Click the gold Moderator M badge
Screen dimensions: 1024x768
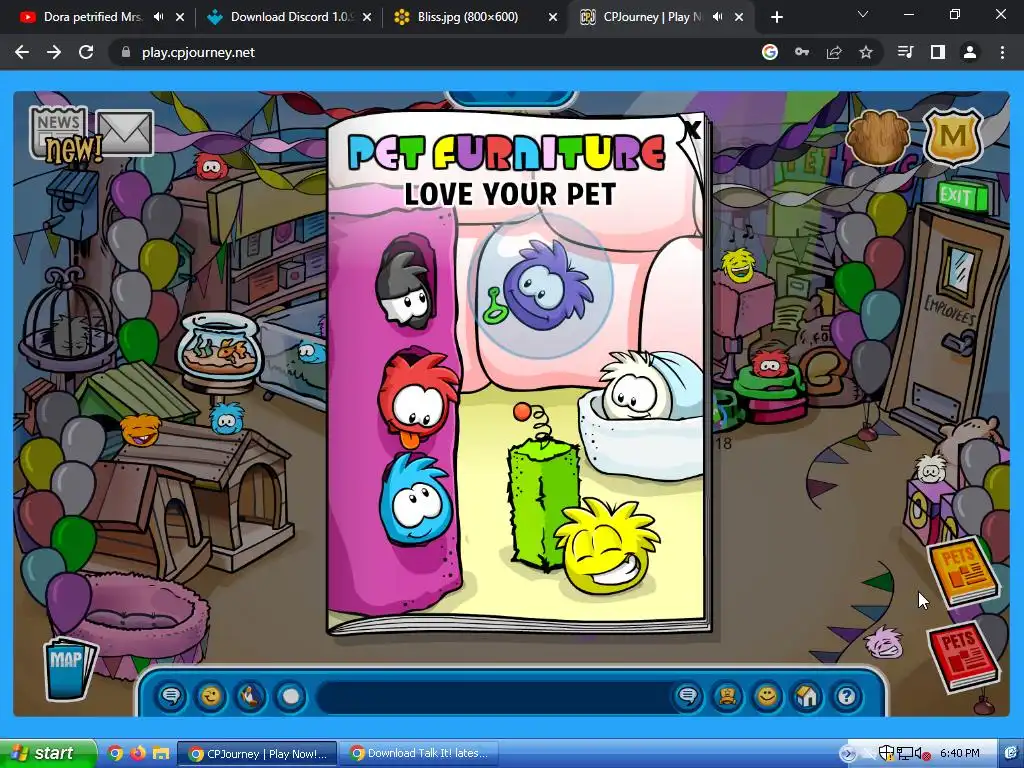click(x=953, y=136)
